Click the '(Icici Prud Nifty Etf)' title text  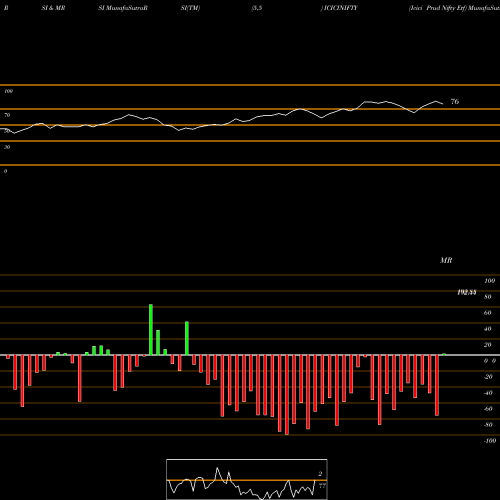[x=438, y=8]
